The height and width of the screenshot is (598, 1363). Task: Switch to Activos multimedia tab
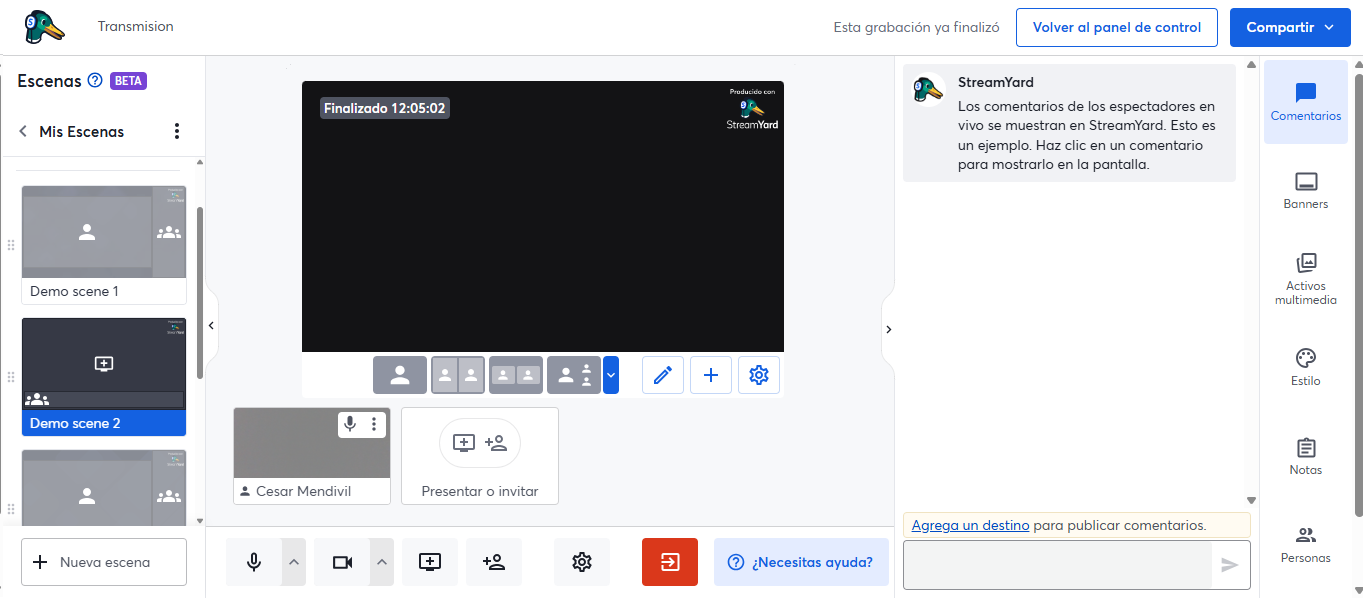click(1305, 278)
